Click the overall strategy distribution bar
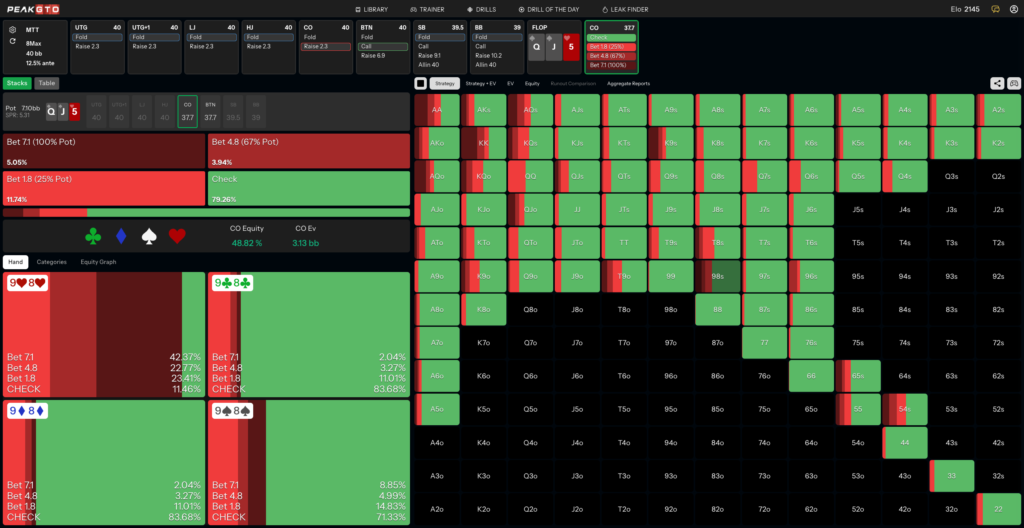The width and height of the screenshot is (1024, 528). (x=206, y=212)
